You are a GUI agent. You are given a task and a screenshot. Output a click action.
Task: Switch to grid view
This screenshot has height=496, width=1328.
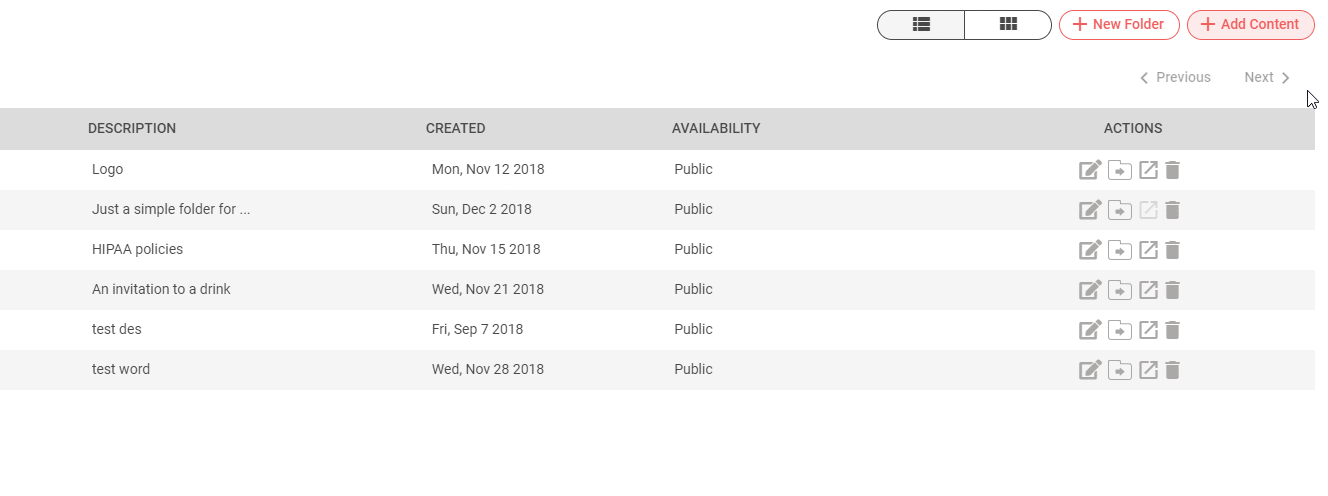[x=1008, y=24]
